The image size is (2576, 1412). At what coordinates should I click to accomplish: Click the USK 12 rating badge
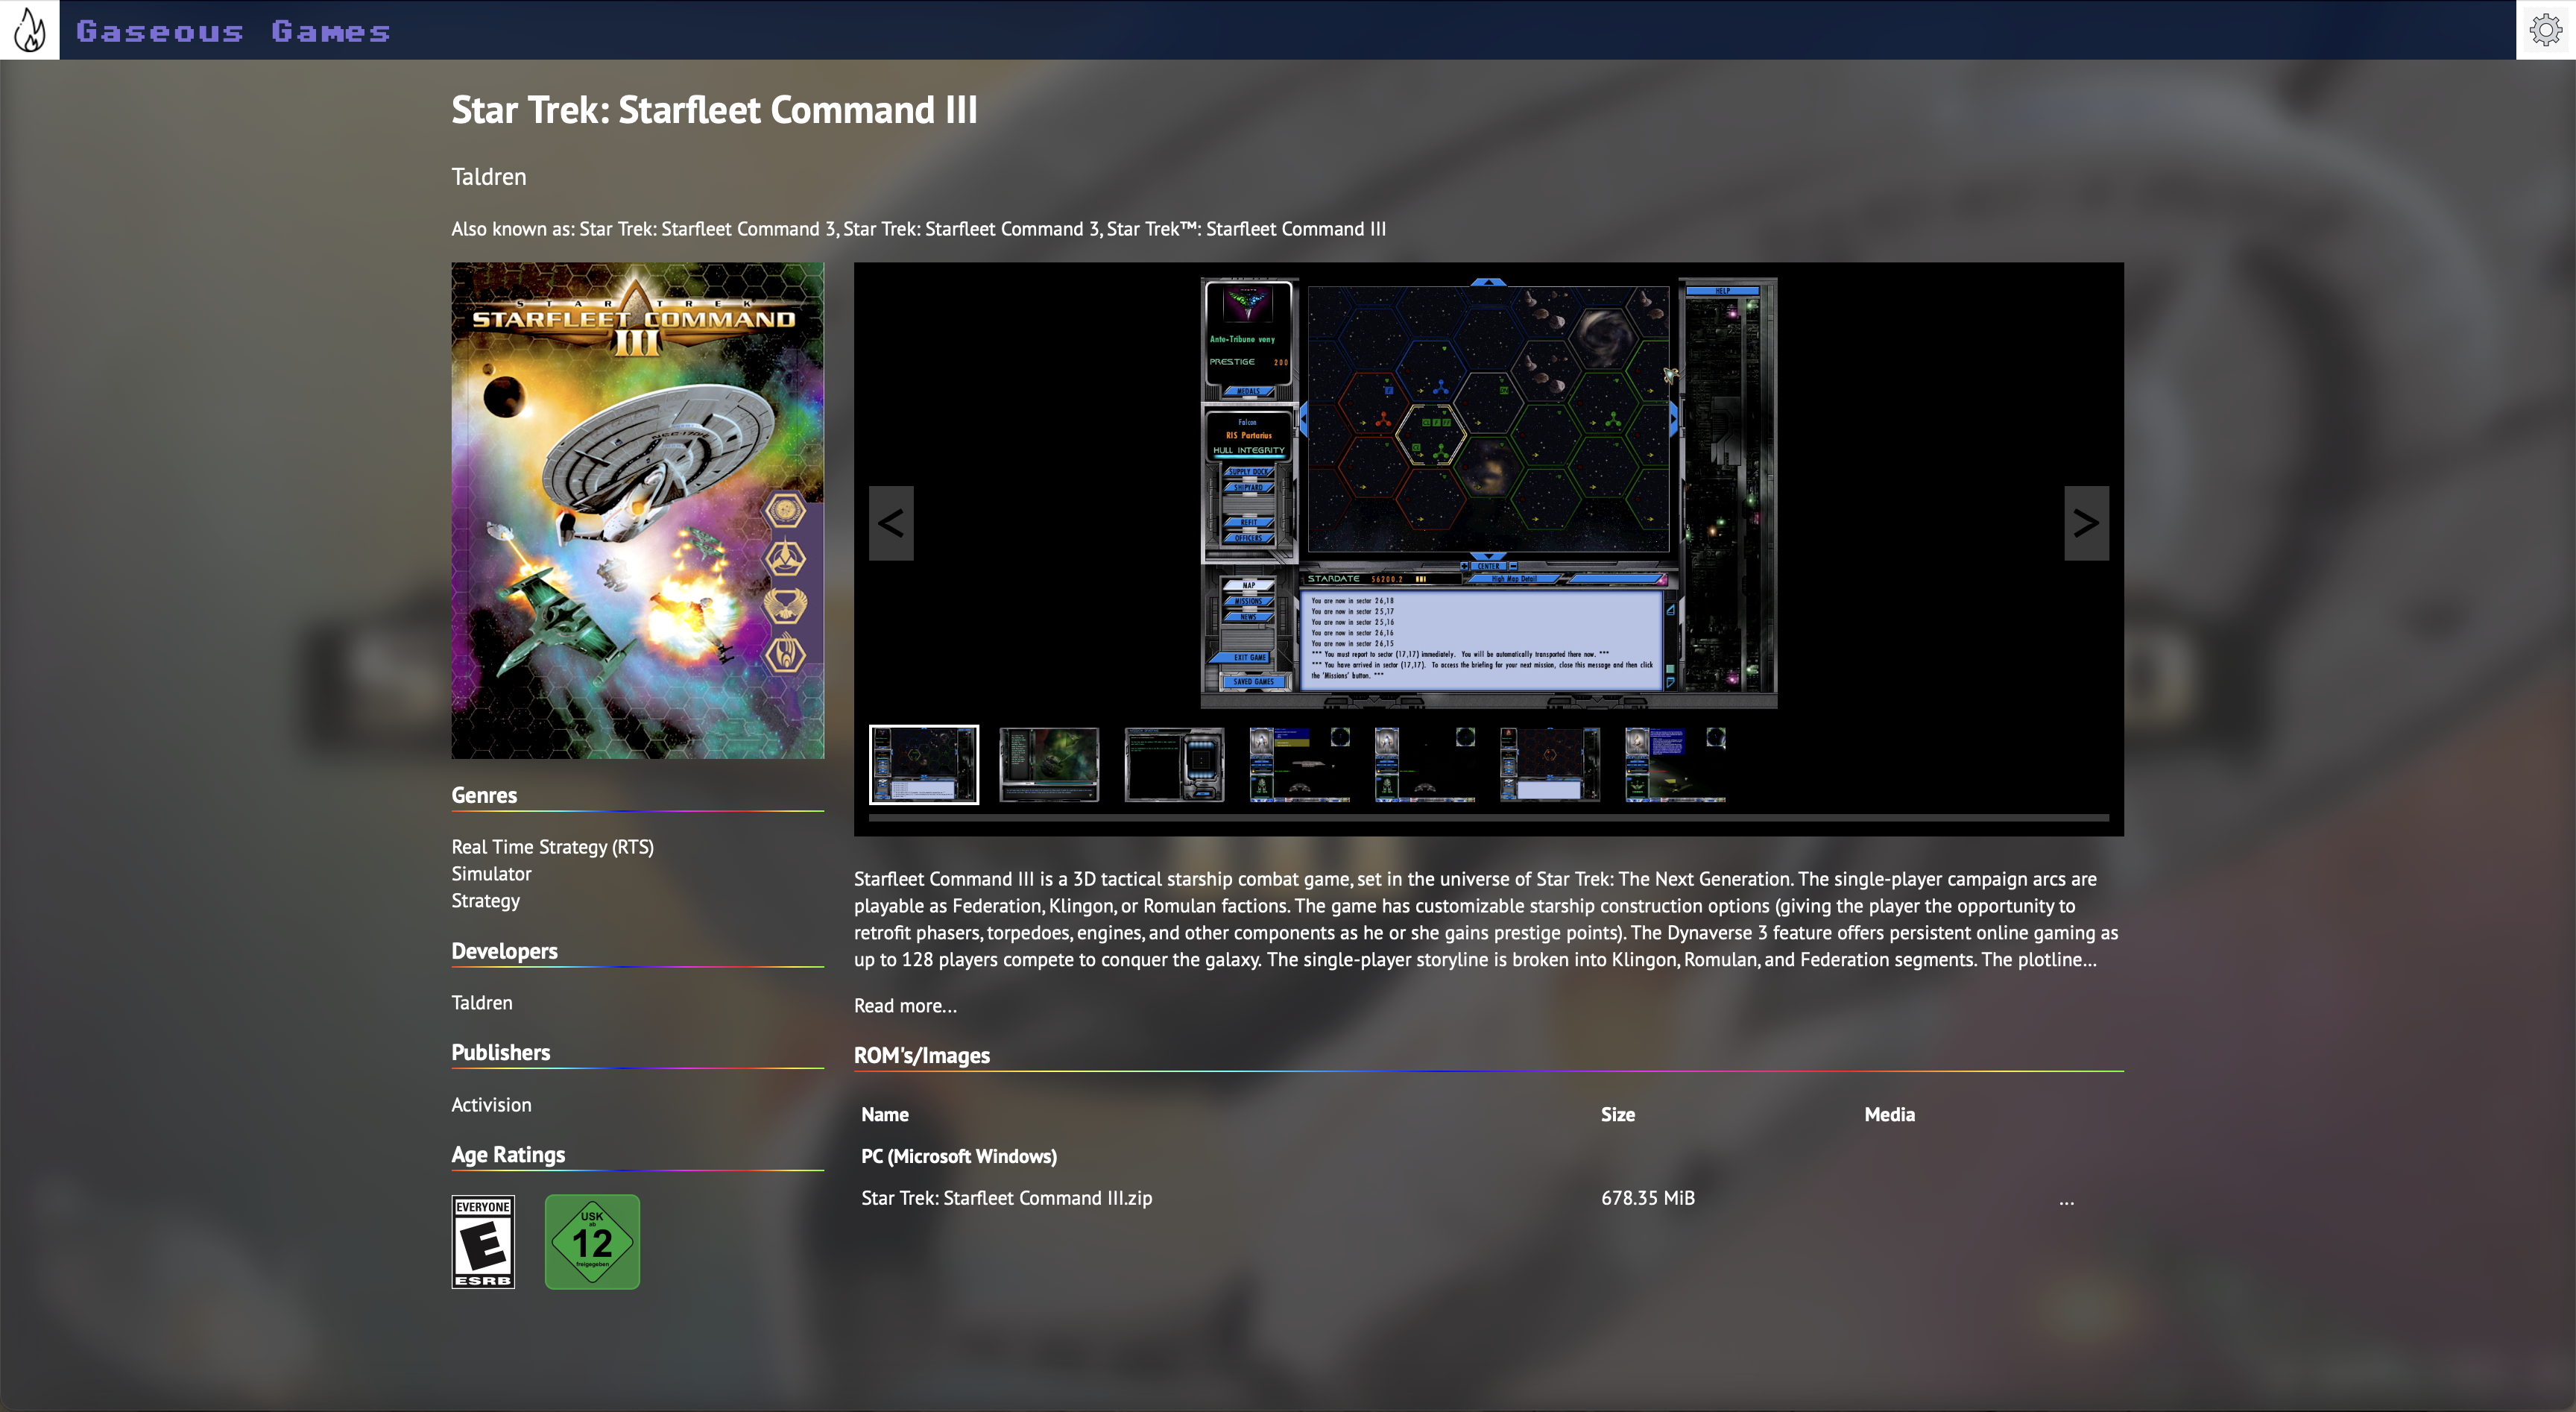pyautogui.click(x=592, y=1241)
